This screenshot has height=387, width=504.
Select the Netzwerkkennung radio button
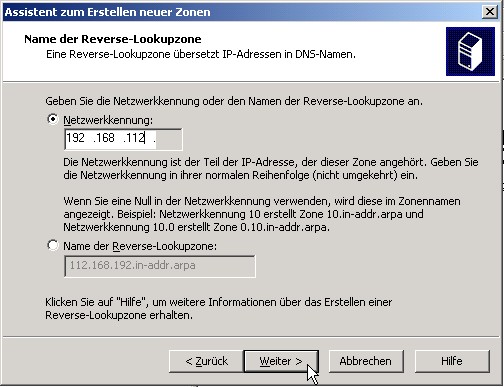tap(53, 119)
